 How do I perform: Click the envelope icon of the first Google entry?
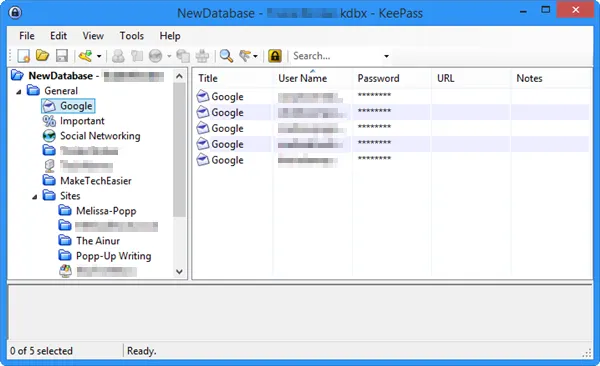point(202,96)
